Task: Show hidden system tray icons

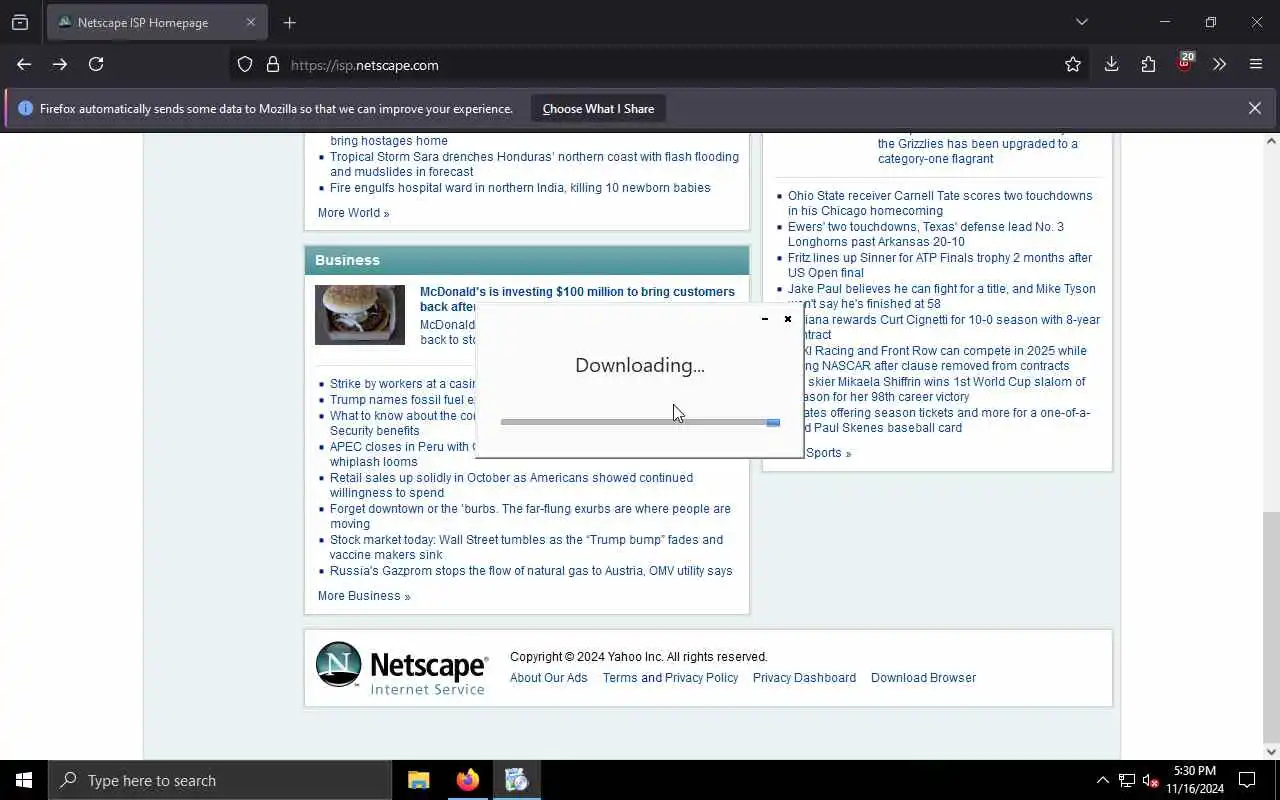Action: click(1102, 780)
